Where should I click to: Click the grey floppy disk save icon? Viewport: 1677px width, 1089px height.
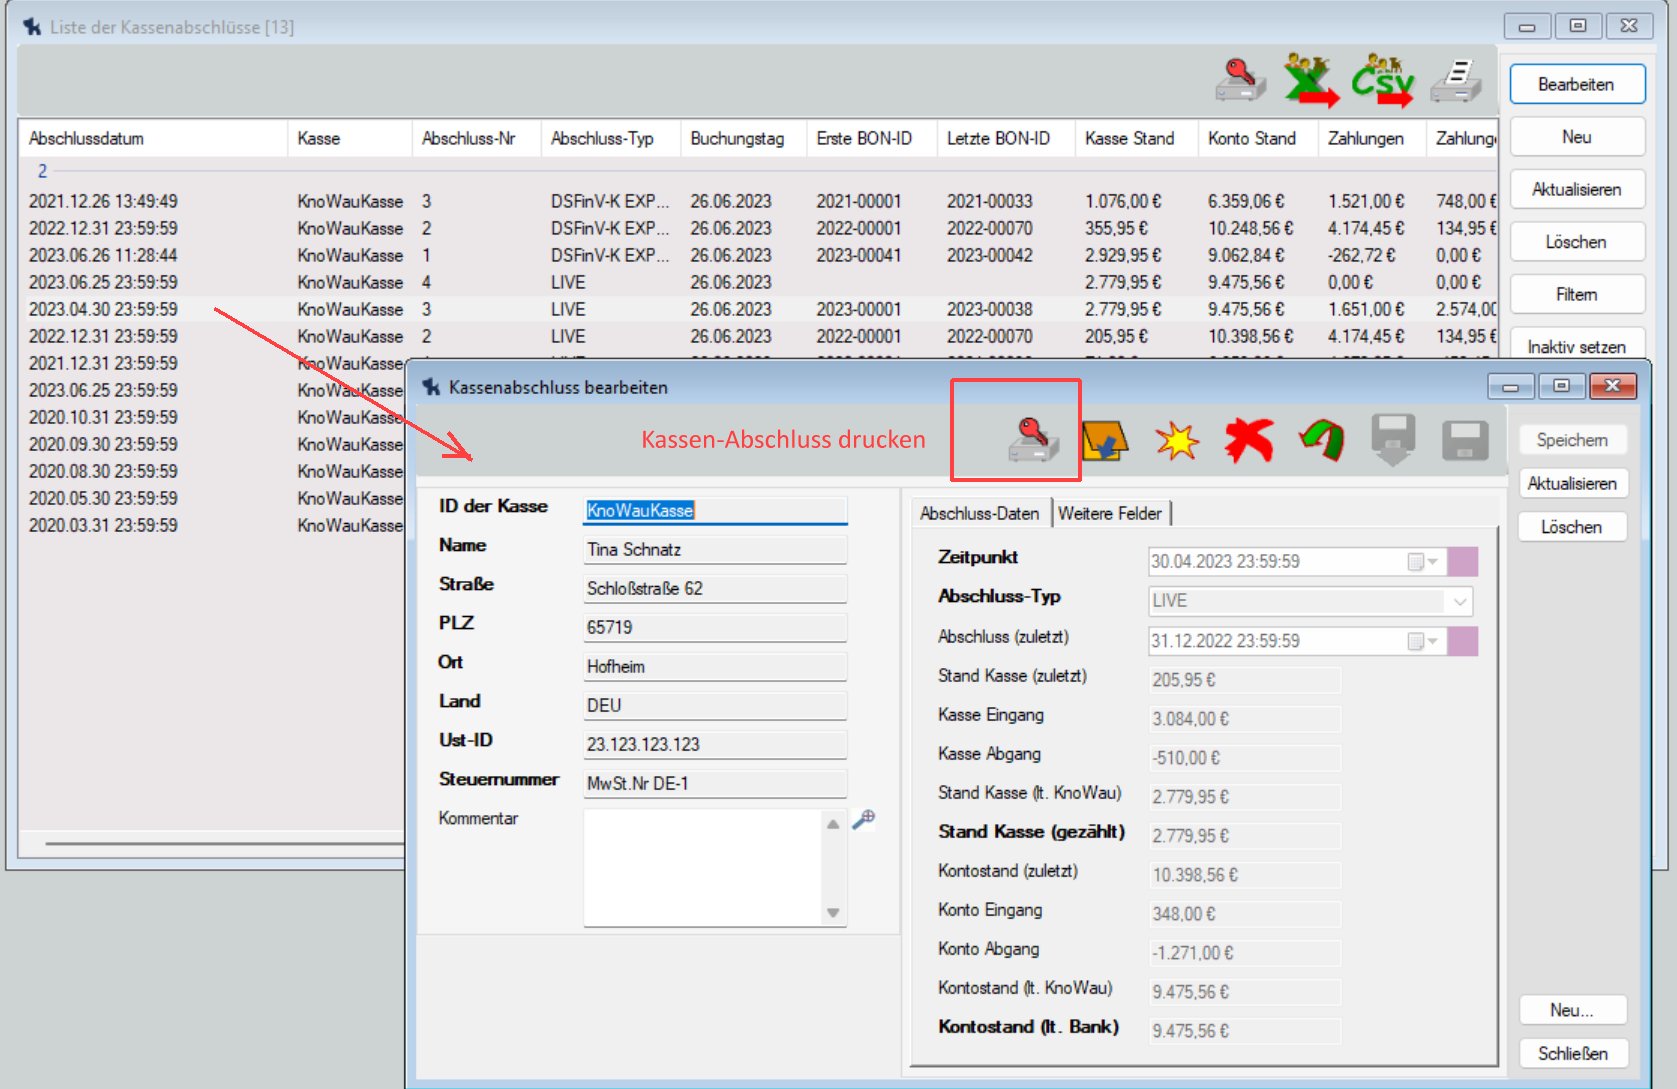pos(1465,440)
